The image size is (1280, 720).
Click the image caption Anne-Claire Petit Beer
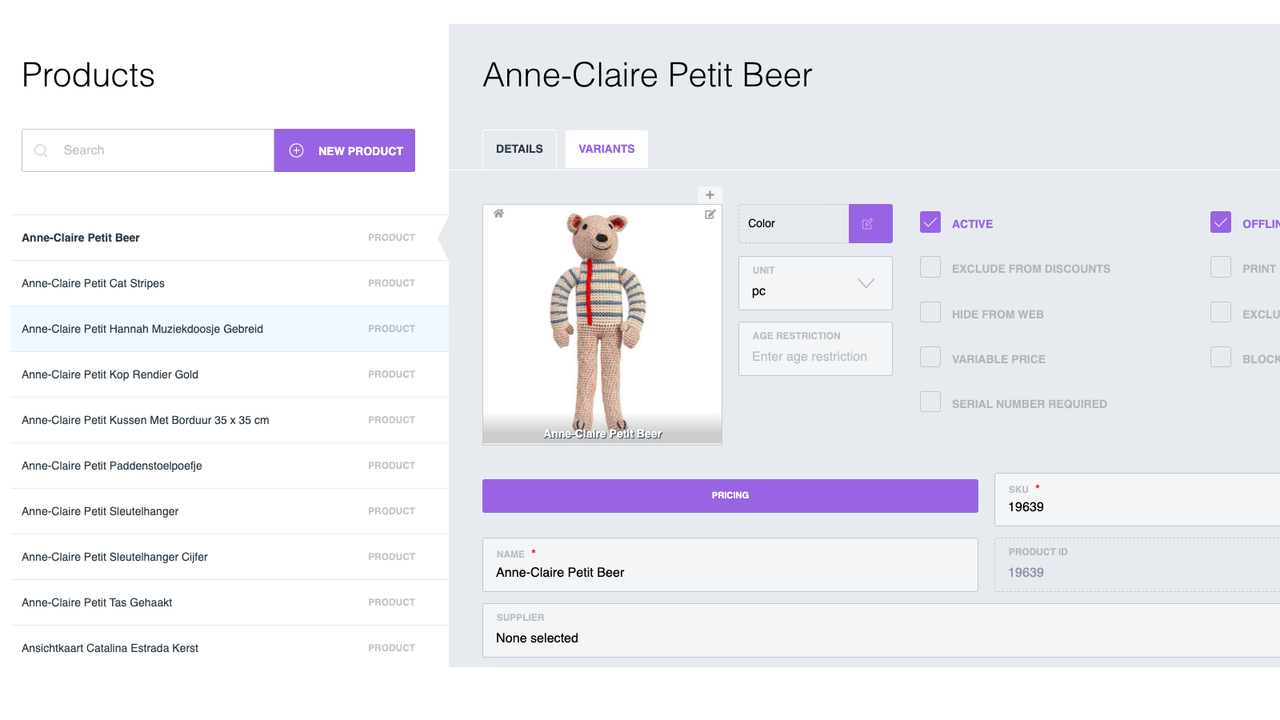tap(602, 434)
